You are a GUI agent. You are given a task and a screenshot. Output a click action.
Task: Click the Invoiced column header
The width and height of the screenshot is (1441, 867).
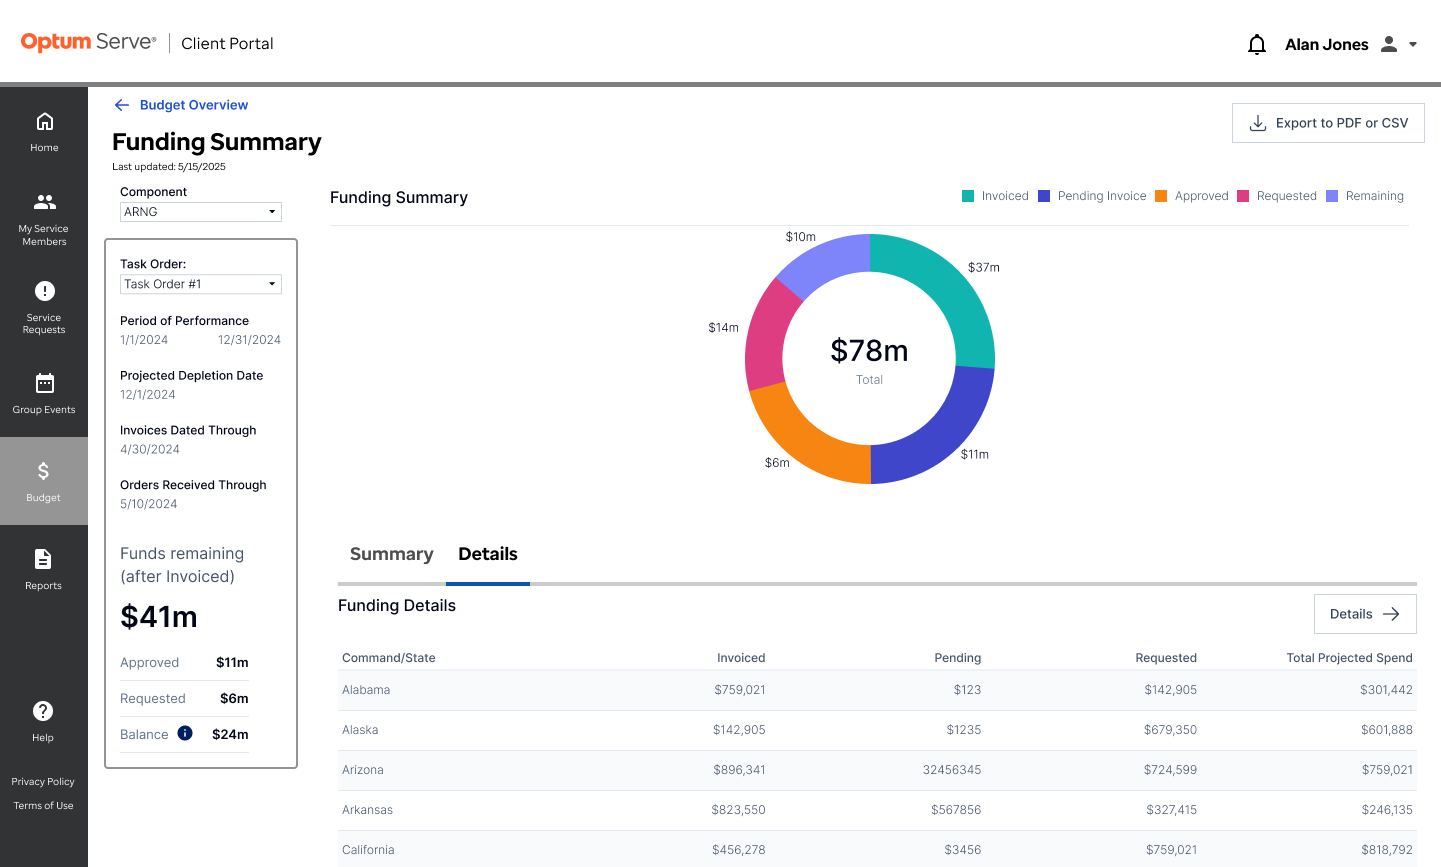tap(741, 658)
